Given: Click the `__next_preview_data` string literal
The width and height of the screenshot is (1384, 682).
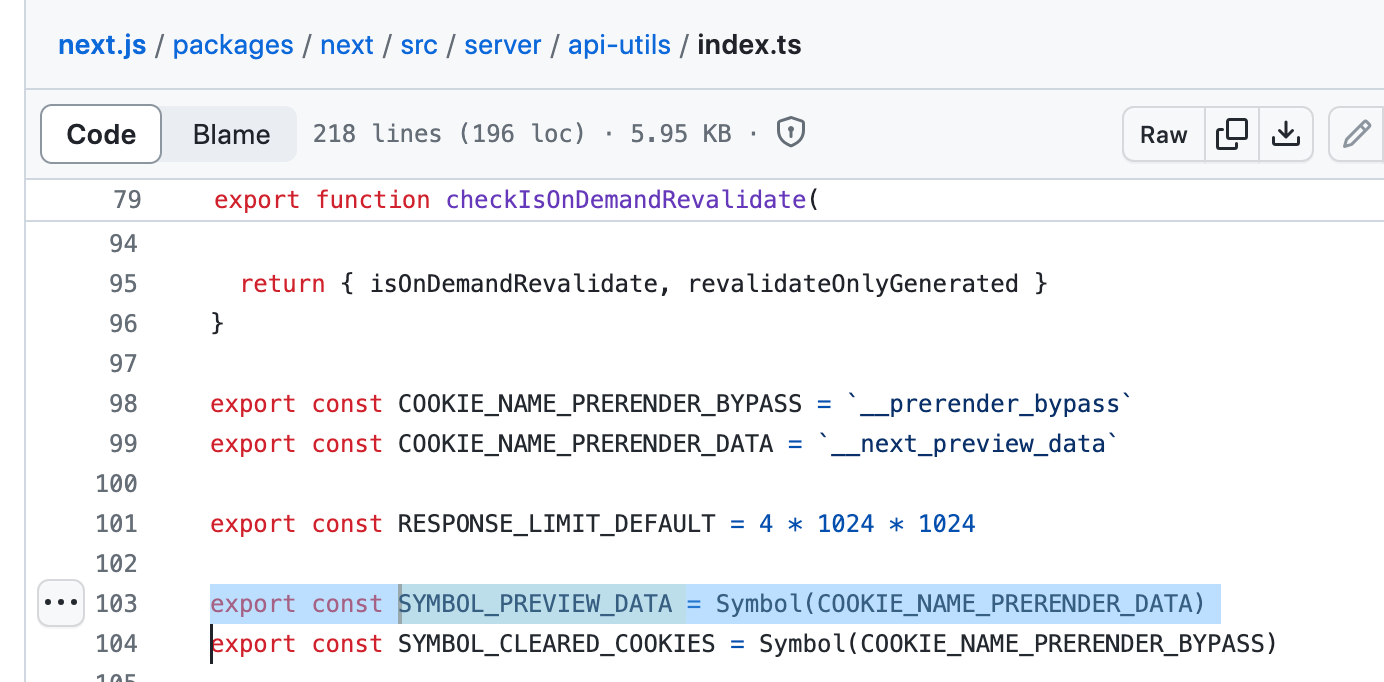Looking at the screenshot, I should point(968,444).
